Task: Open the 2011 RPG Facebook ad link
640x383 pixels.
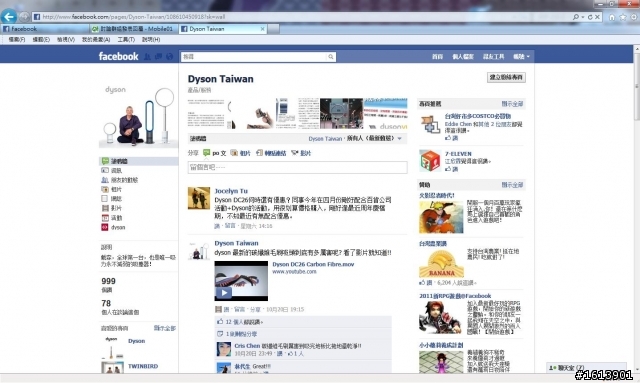Action: tap(455, 296)
